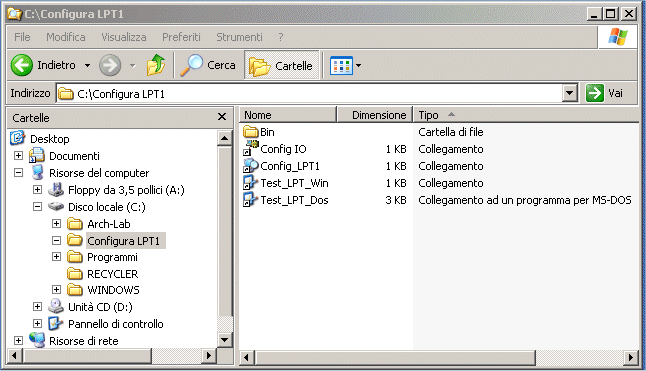
Task: Open address bar dropdown list
Action: (569, 93)
